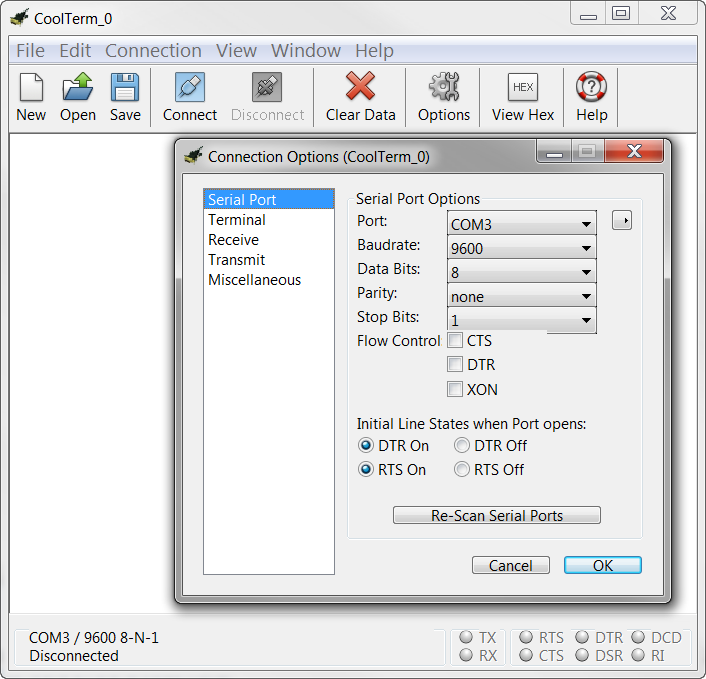Expand the Port dropdown showing COM3
This screenshot has width=706, height=679.
tap(521, 225)
